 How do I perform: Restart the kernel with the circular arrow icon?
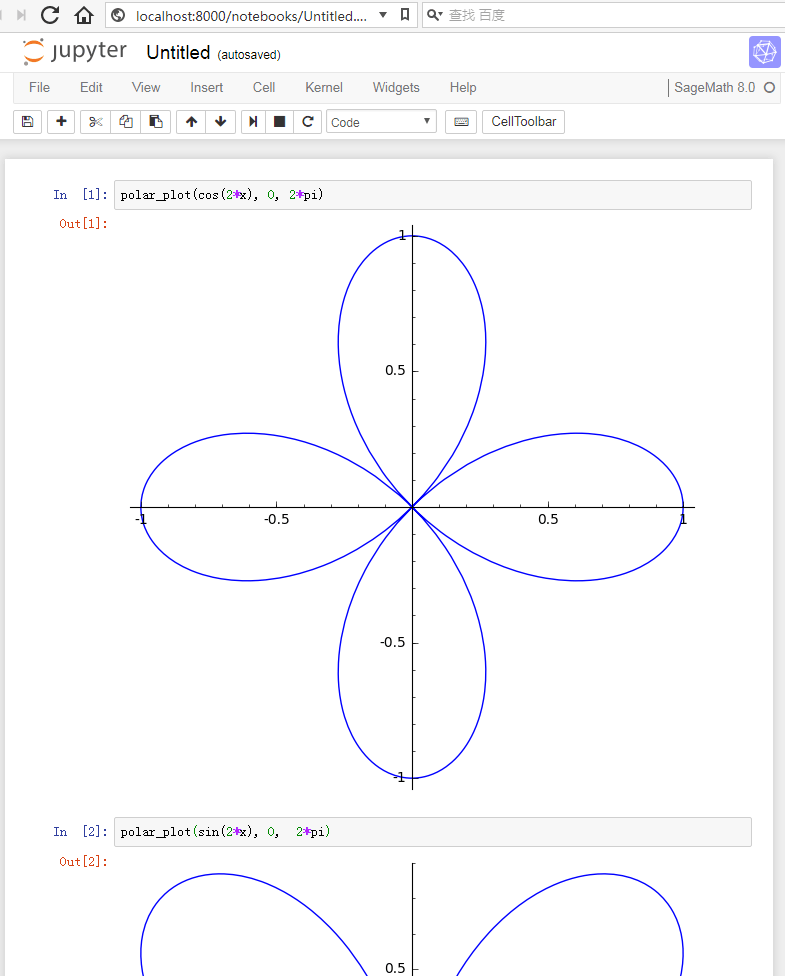(x=308, y=122)
